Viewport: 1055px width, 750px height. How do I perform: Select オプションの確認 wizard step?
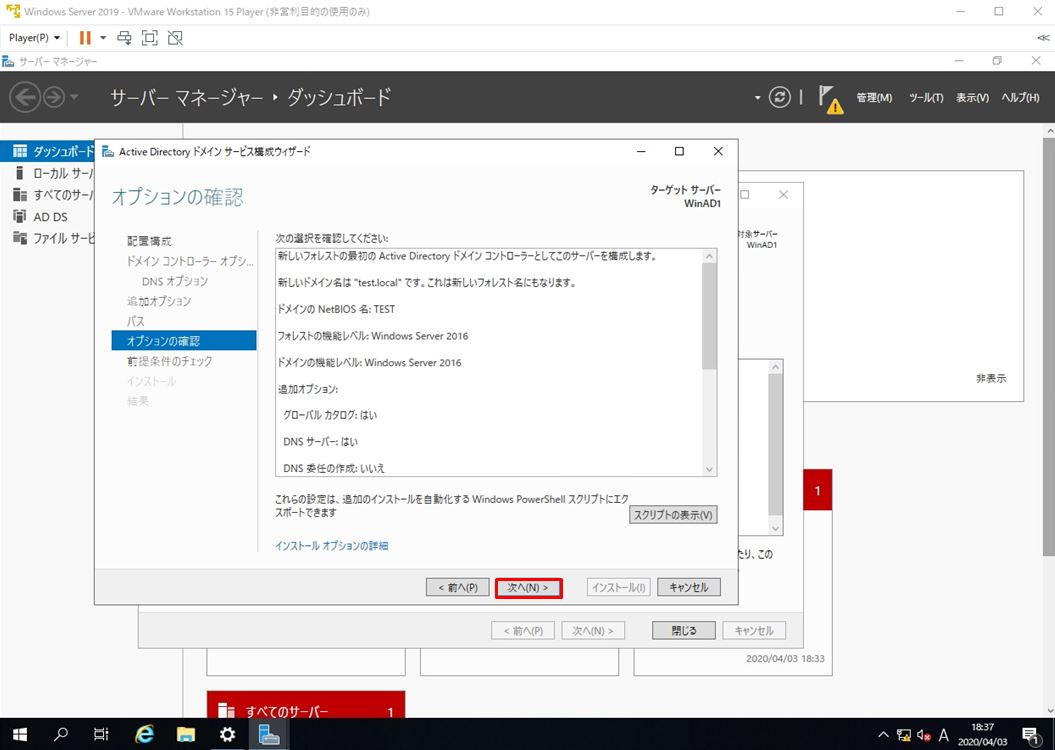(x=184, y=340)
